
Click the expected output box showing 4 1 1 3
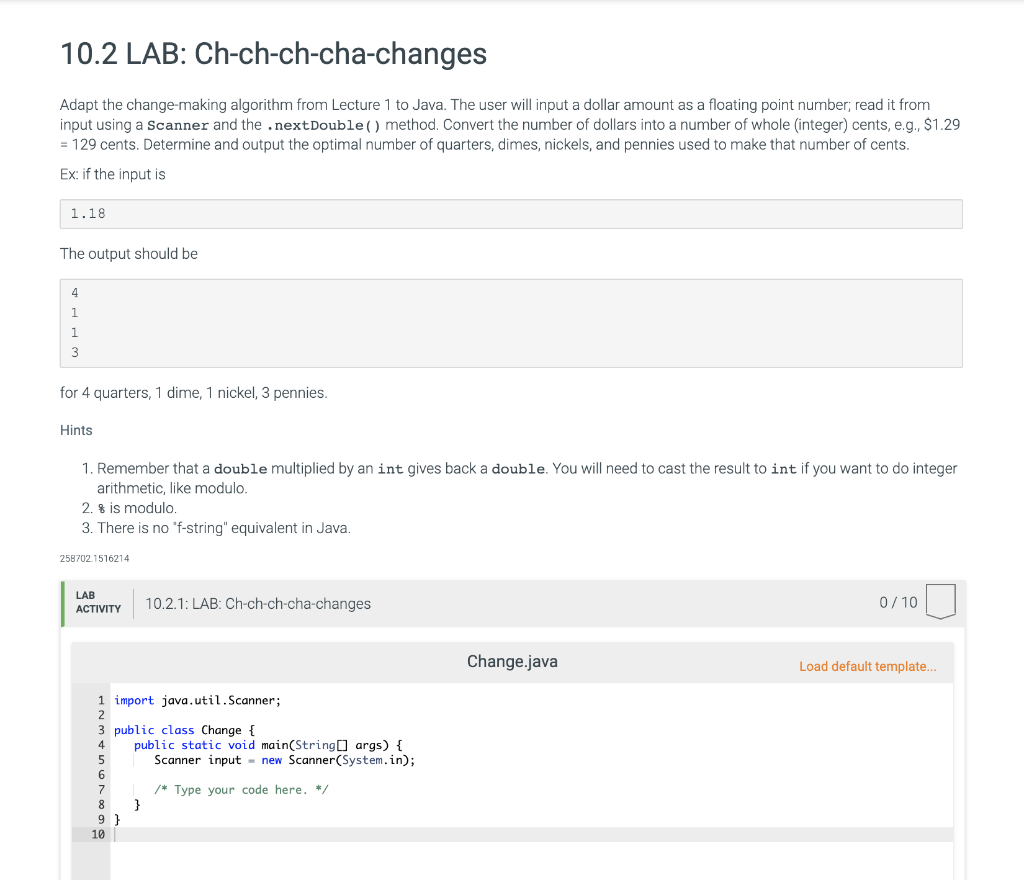click(x=511, y=322)
